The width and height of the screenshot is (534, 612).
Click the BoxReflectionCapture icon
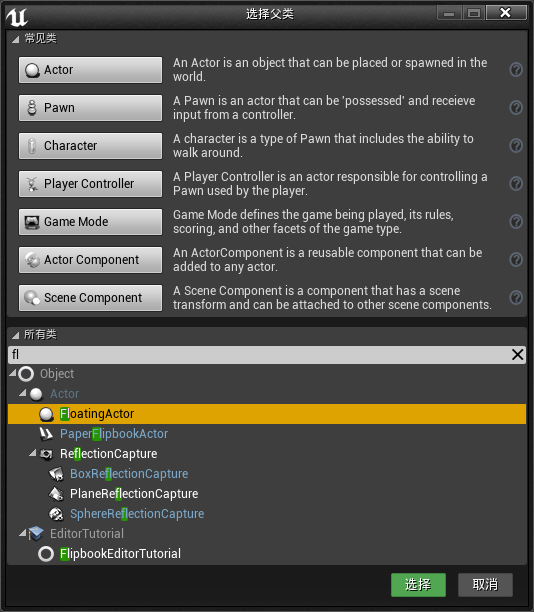click(56, 474)
